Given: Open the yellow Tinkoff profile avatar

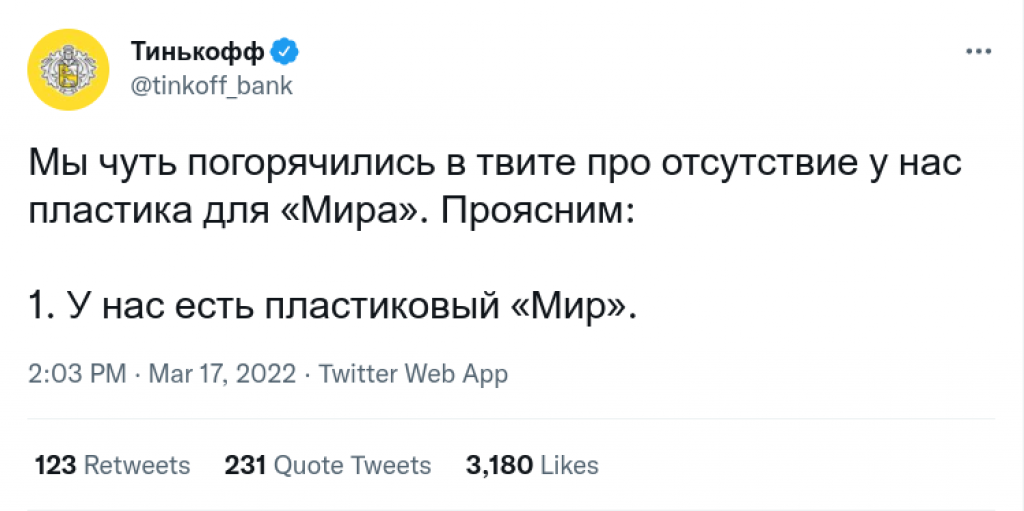Looking at the screenshot, I should tap(68, 69).
